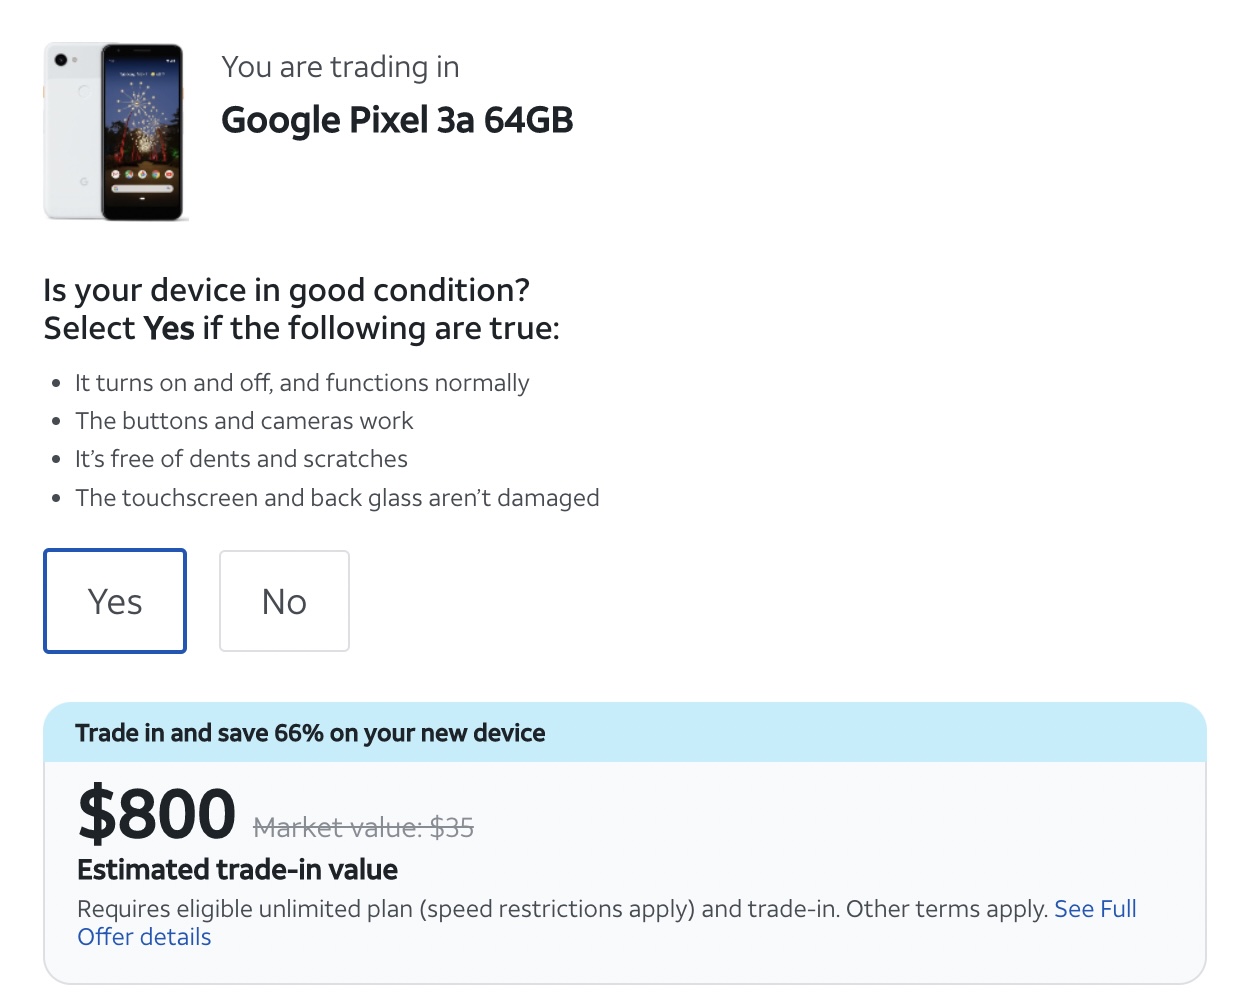Click the "Is your device in good condition?" heading
Screen dimensions: 1252x1004
point(286,290)
